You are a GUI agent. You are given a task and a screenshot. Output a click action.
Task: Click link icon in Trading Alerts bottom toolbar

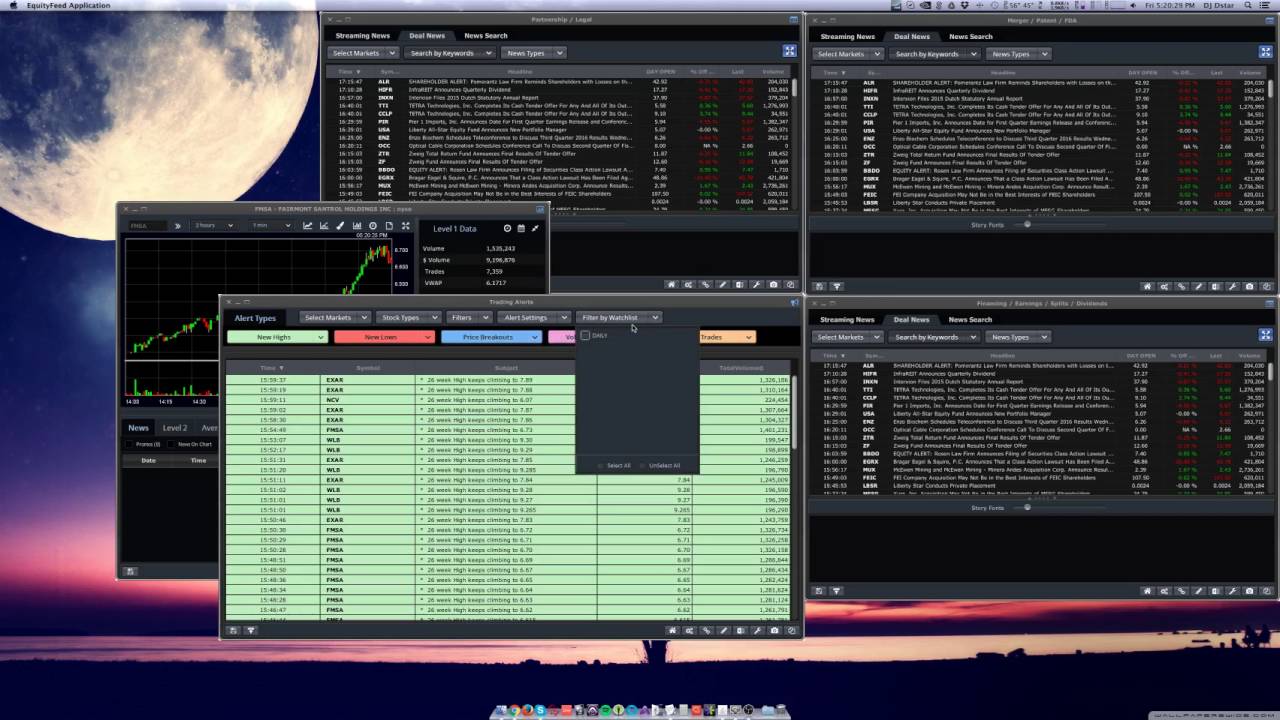[706, 631]
